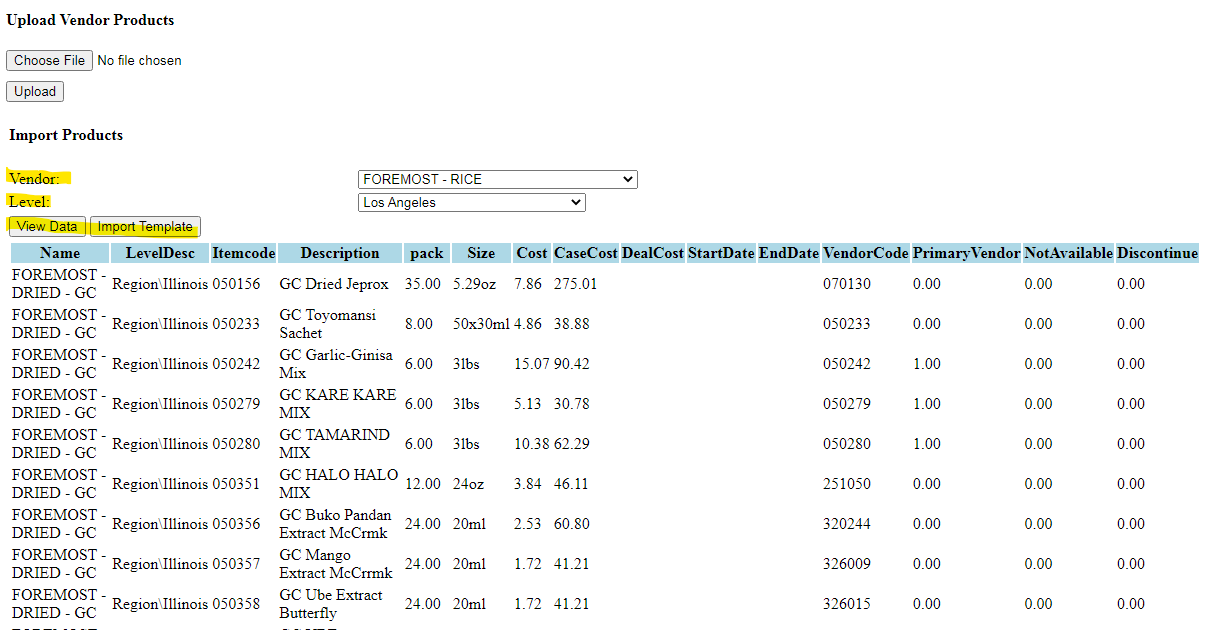
Task: Click size value 24oz
Action: (468, 484)
